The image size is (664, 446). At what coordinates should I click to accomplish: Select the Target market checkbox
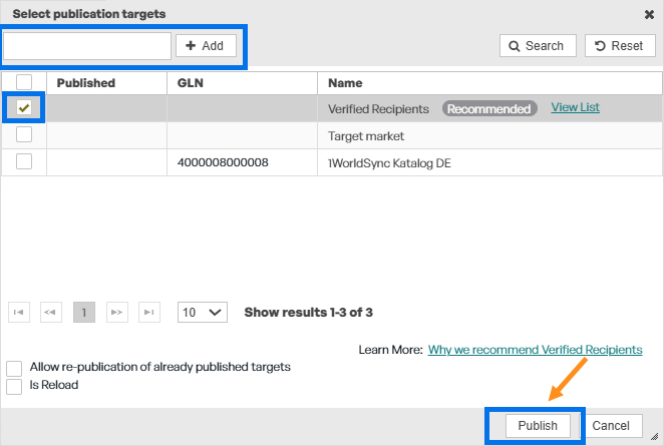click(x=24, y=134)
